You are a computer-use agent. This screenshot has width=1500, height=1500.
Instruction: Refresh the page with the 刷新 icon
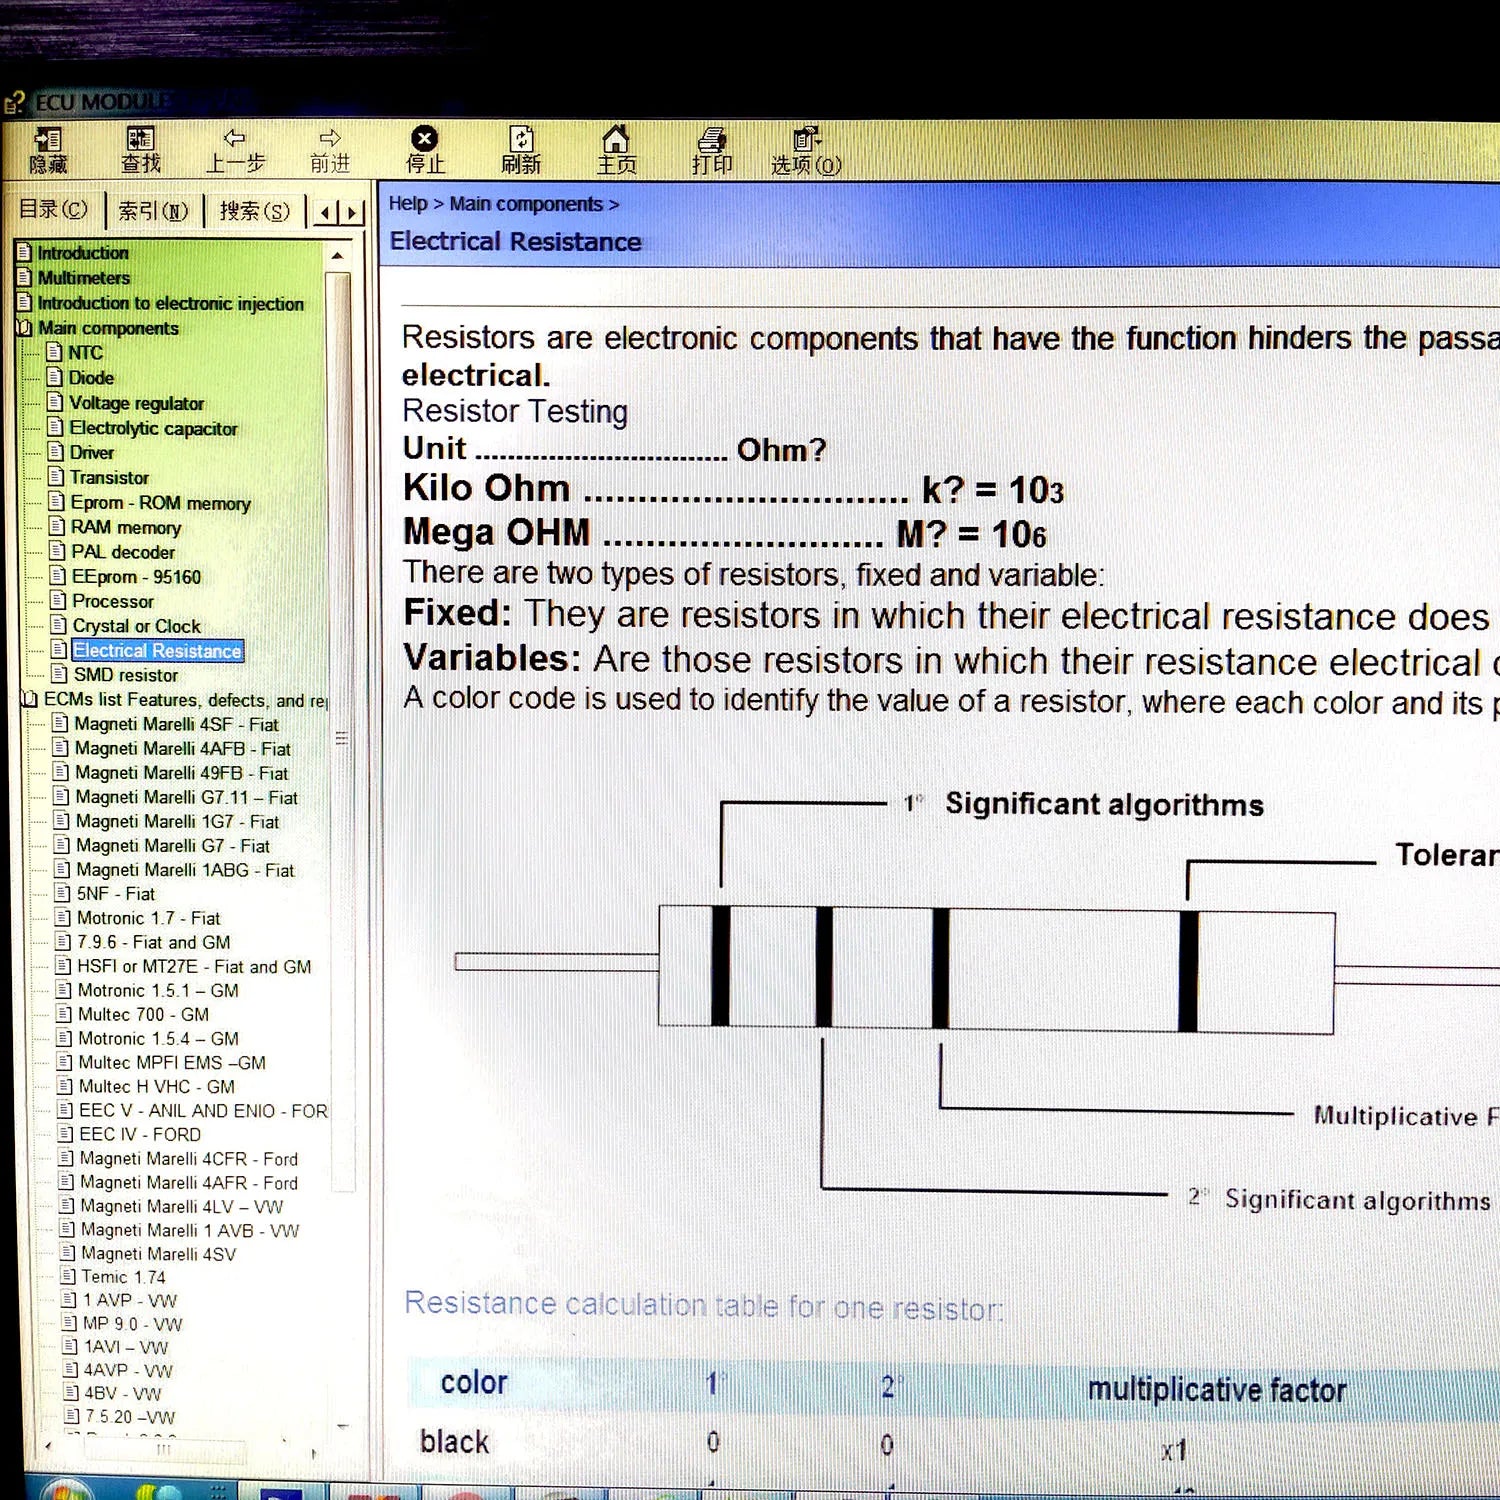pyautogui.click(x=521, y=148)
